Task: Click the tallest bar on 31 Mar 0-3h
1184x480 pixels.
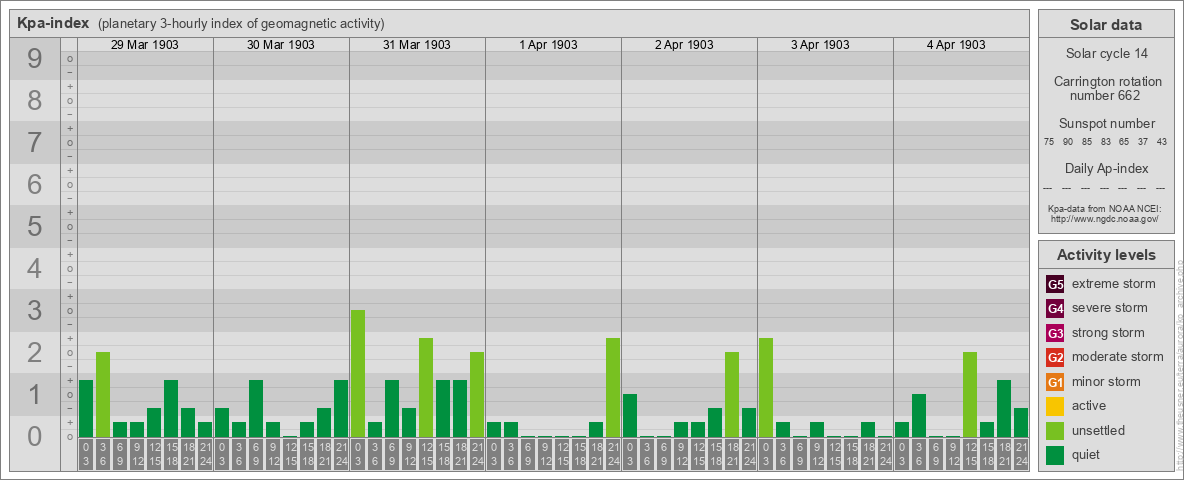Action: point(358,374)
